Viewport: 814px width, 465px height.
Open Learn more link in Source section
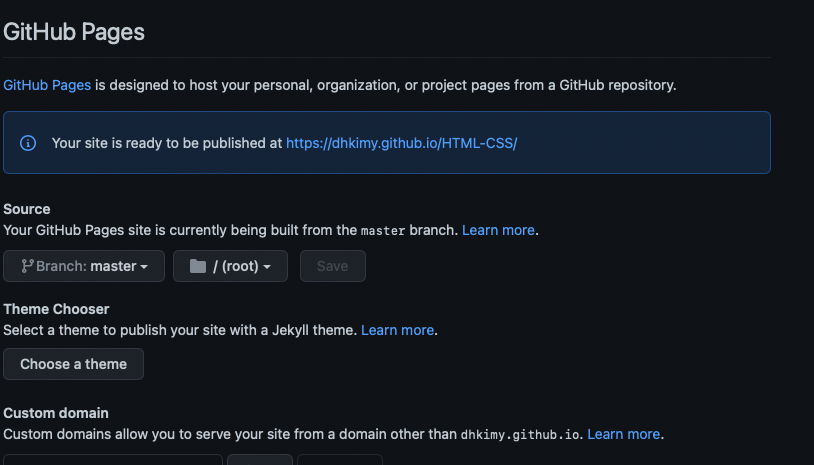tap(498, 230)
